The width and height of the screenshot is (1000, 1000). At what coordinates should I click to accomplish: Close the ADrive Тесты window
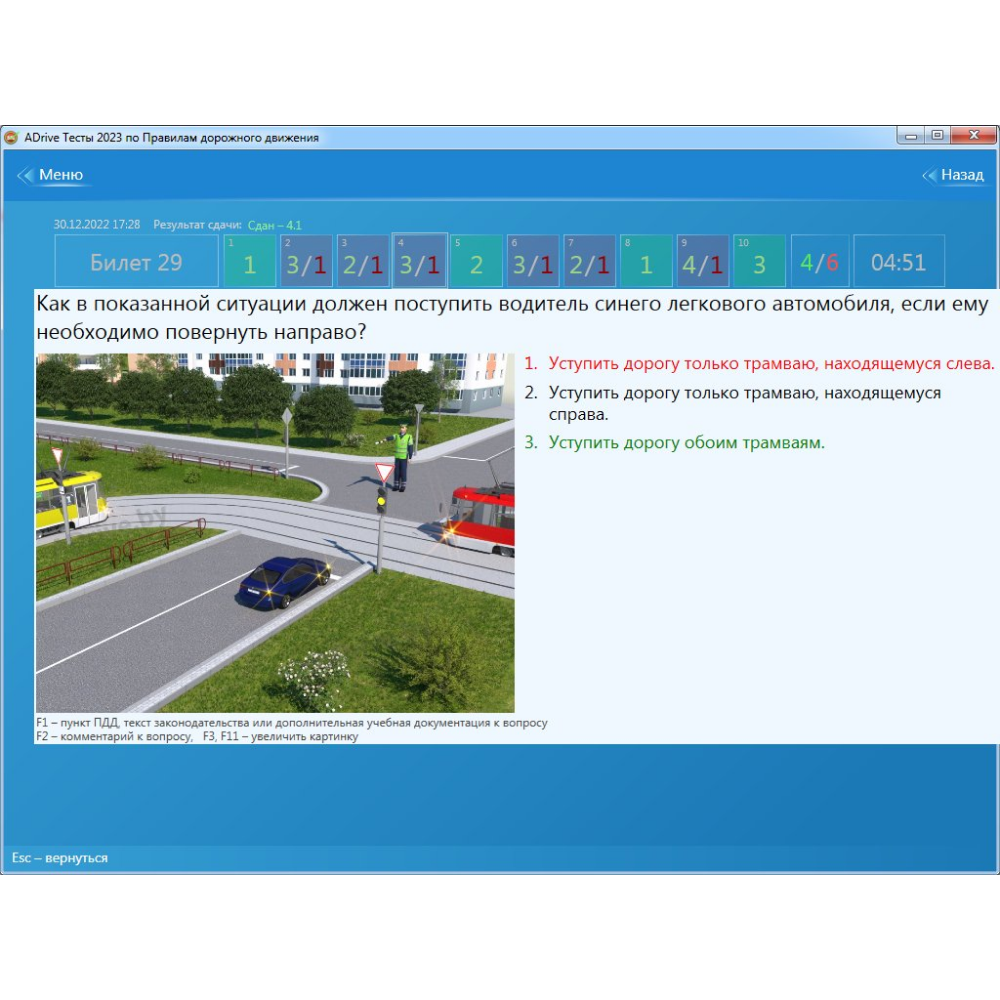click(973, 136)
